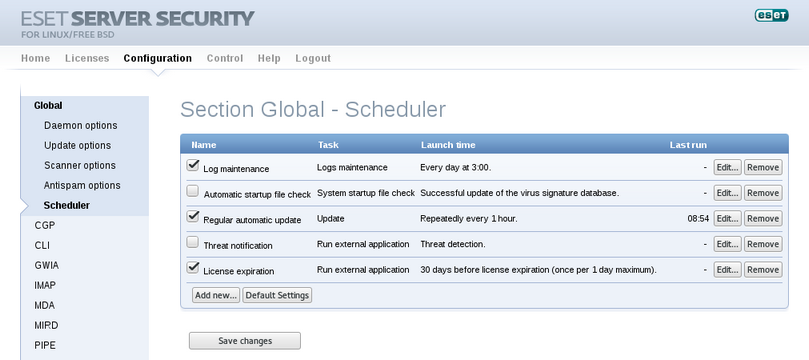Select Antispam options in sidebar

[82, 185]
